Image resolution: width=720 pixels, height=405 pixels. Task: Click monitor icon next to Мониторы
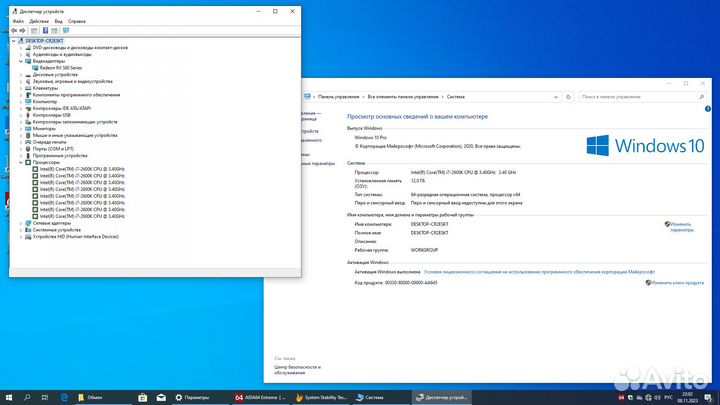[28, 129]
